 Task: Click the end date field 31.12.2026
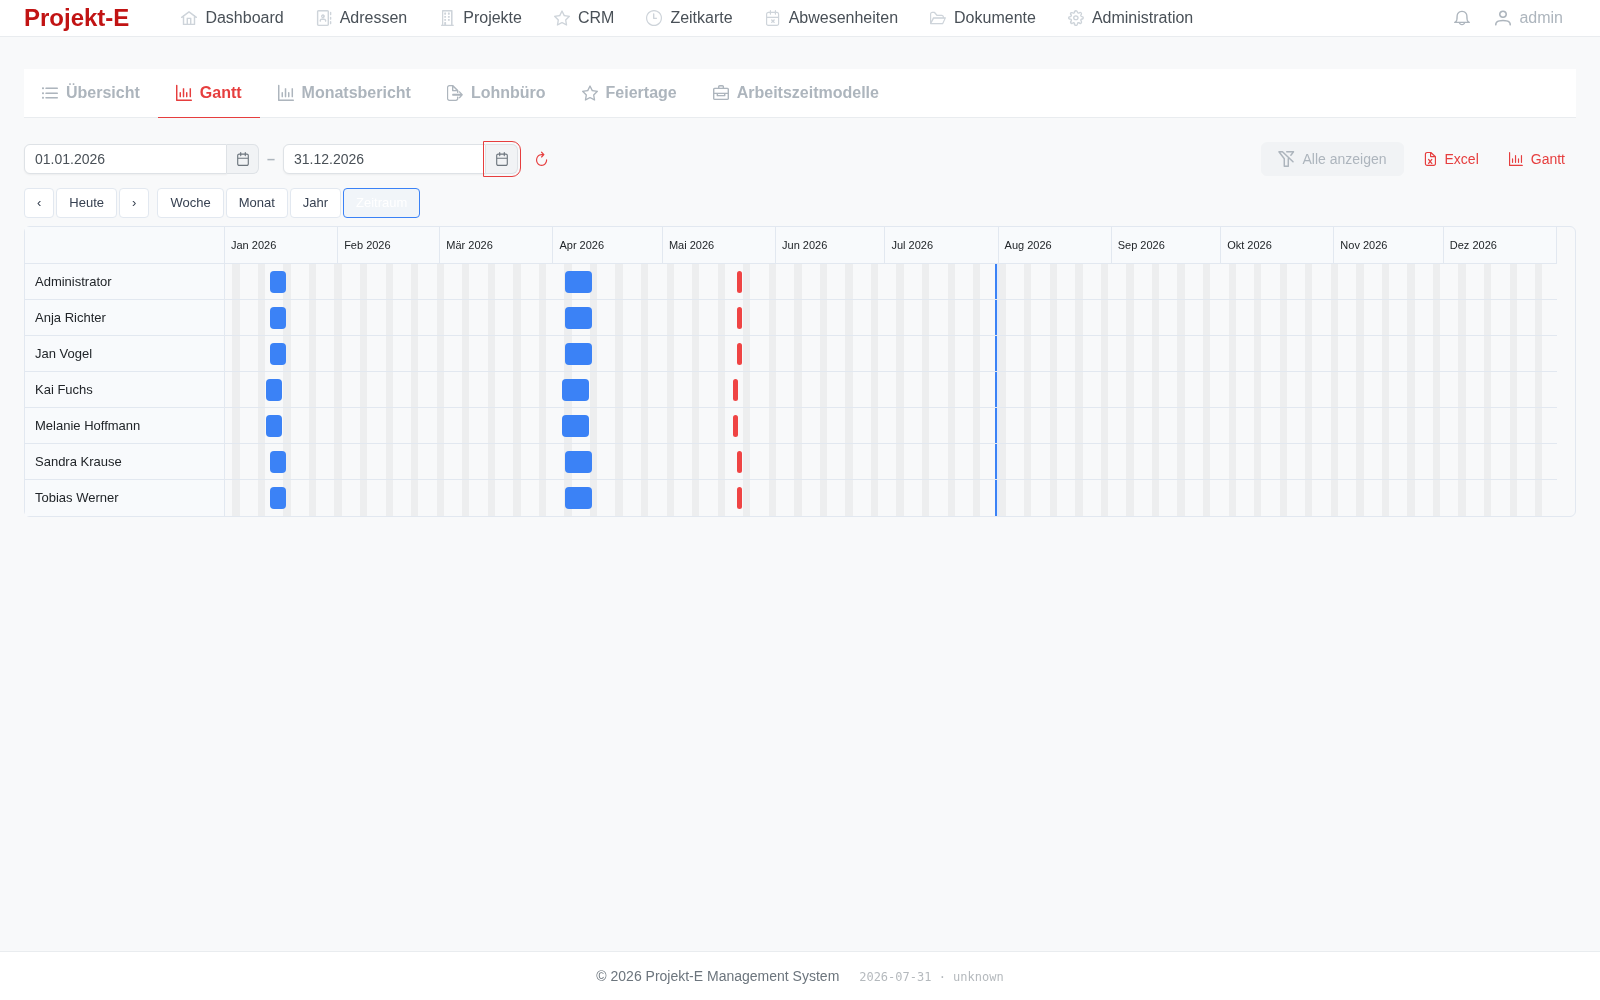[384, 159]
